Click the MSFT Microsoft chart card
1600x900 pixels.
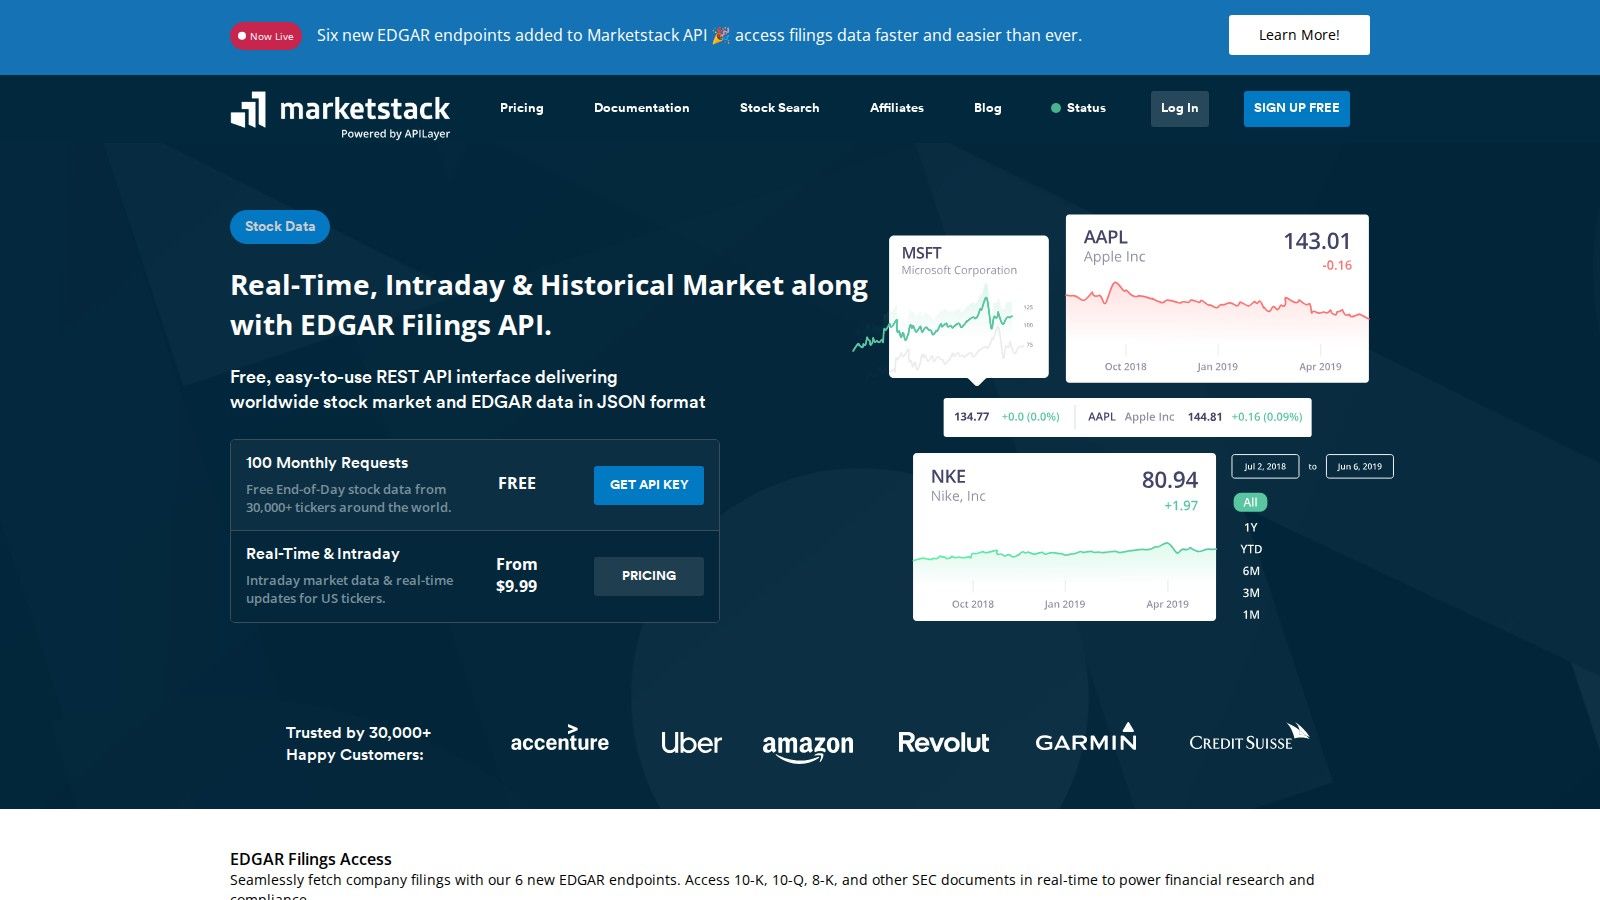tap(969, 307)
